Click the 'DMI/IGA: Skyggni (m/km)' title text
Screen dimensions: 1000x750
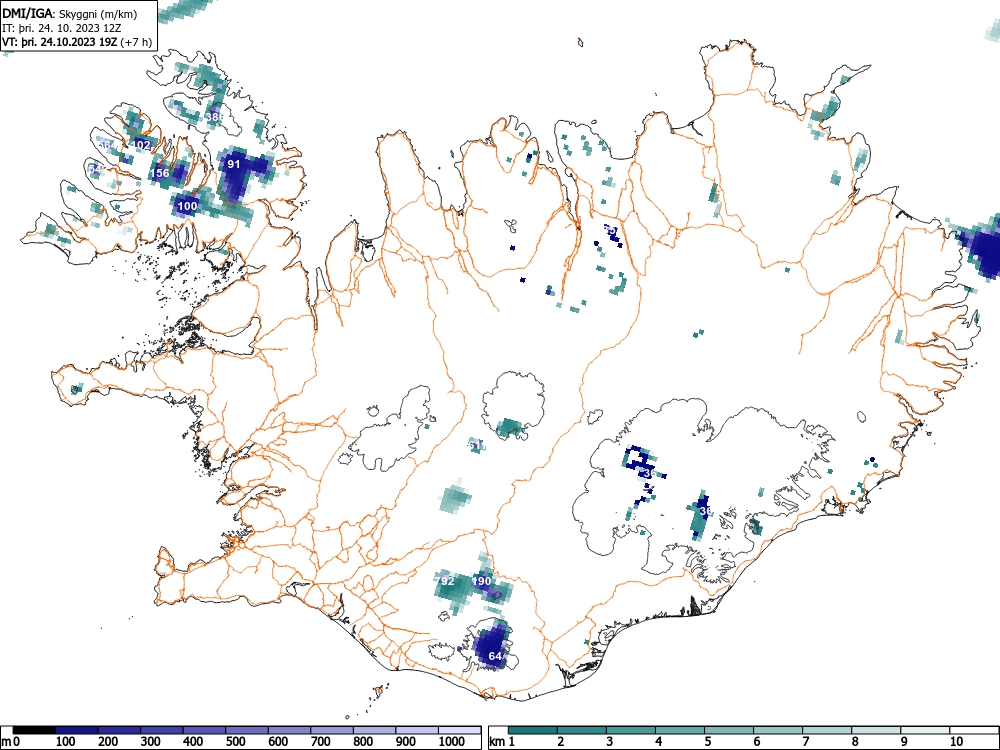pyautogui.click(x=70, y=14)
